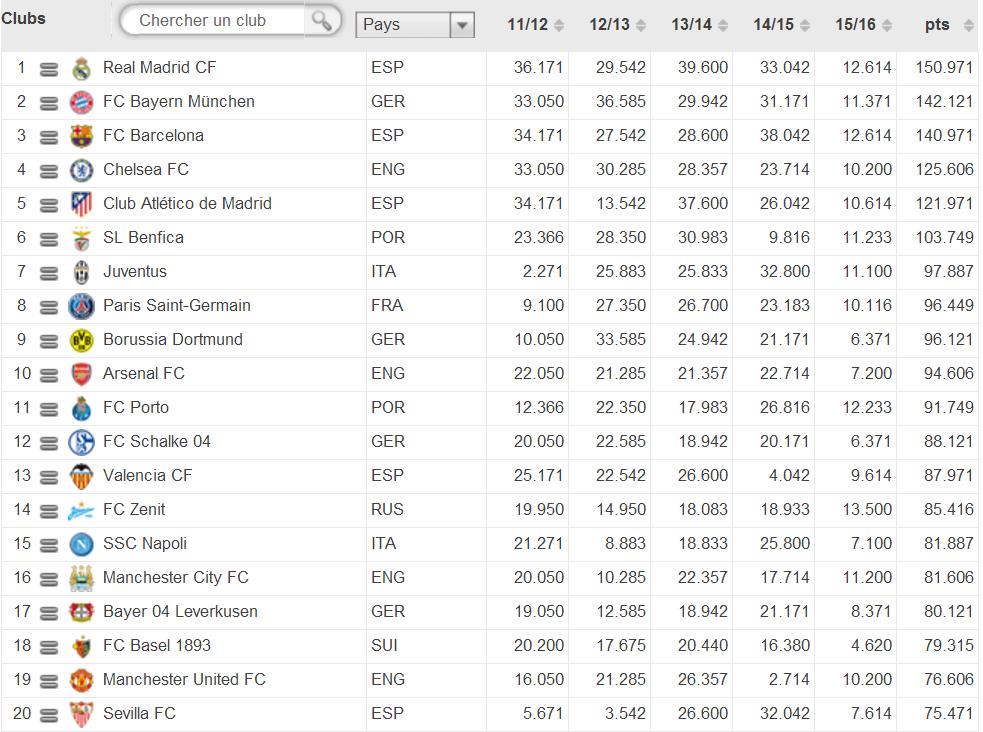Sort by the 11/12 season column

(x=536, y=24)
